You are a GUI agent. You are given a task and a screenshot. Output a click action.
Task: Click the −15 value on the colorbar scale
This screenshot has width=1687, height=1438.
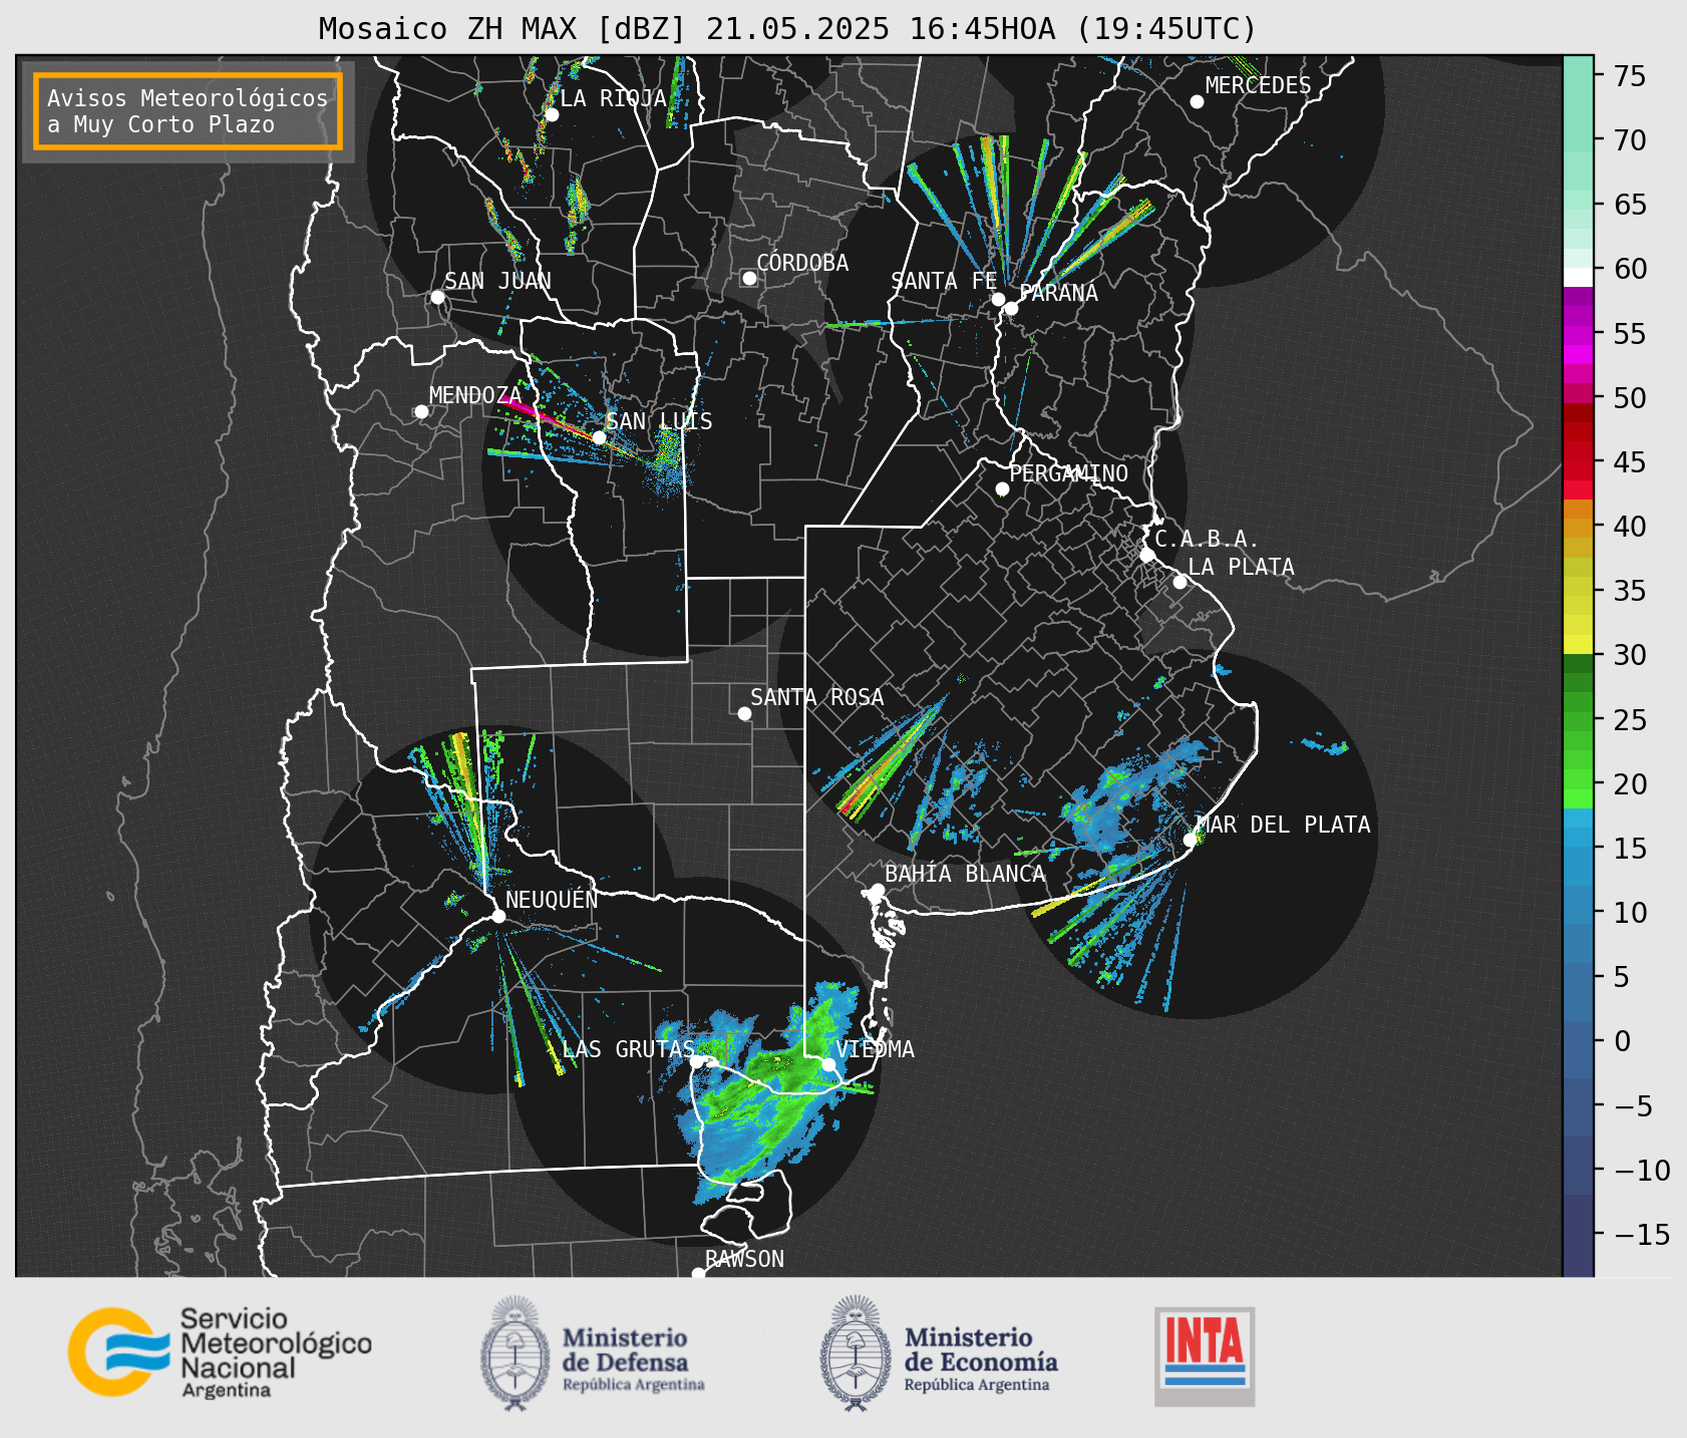tap(1641, 1234)
